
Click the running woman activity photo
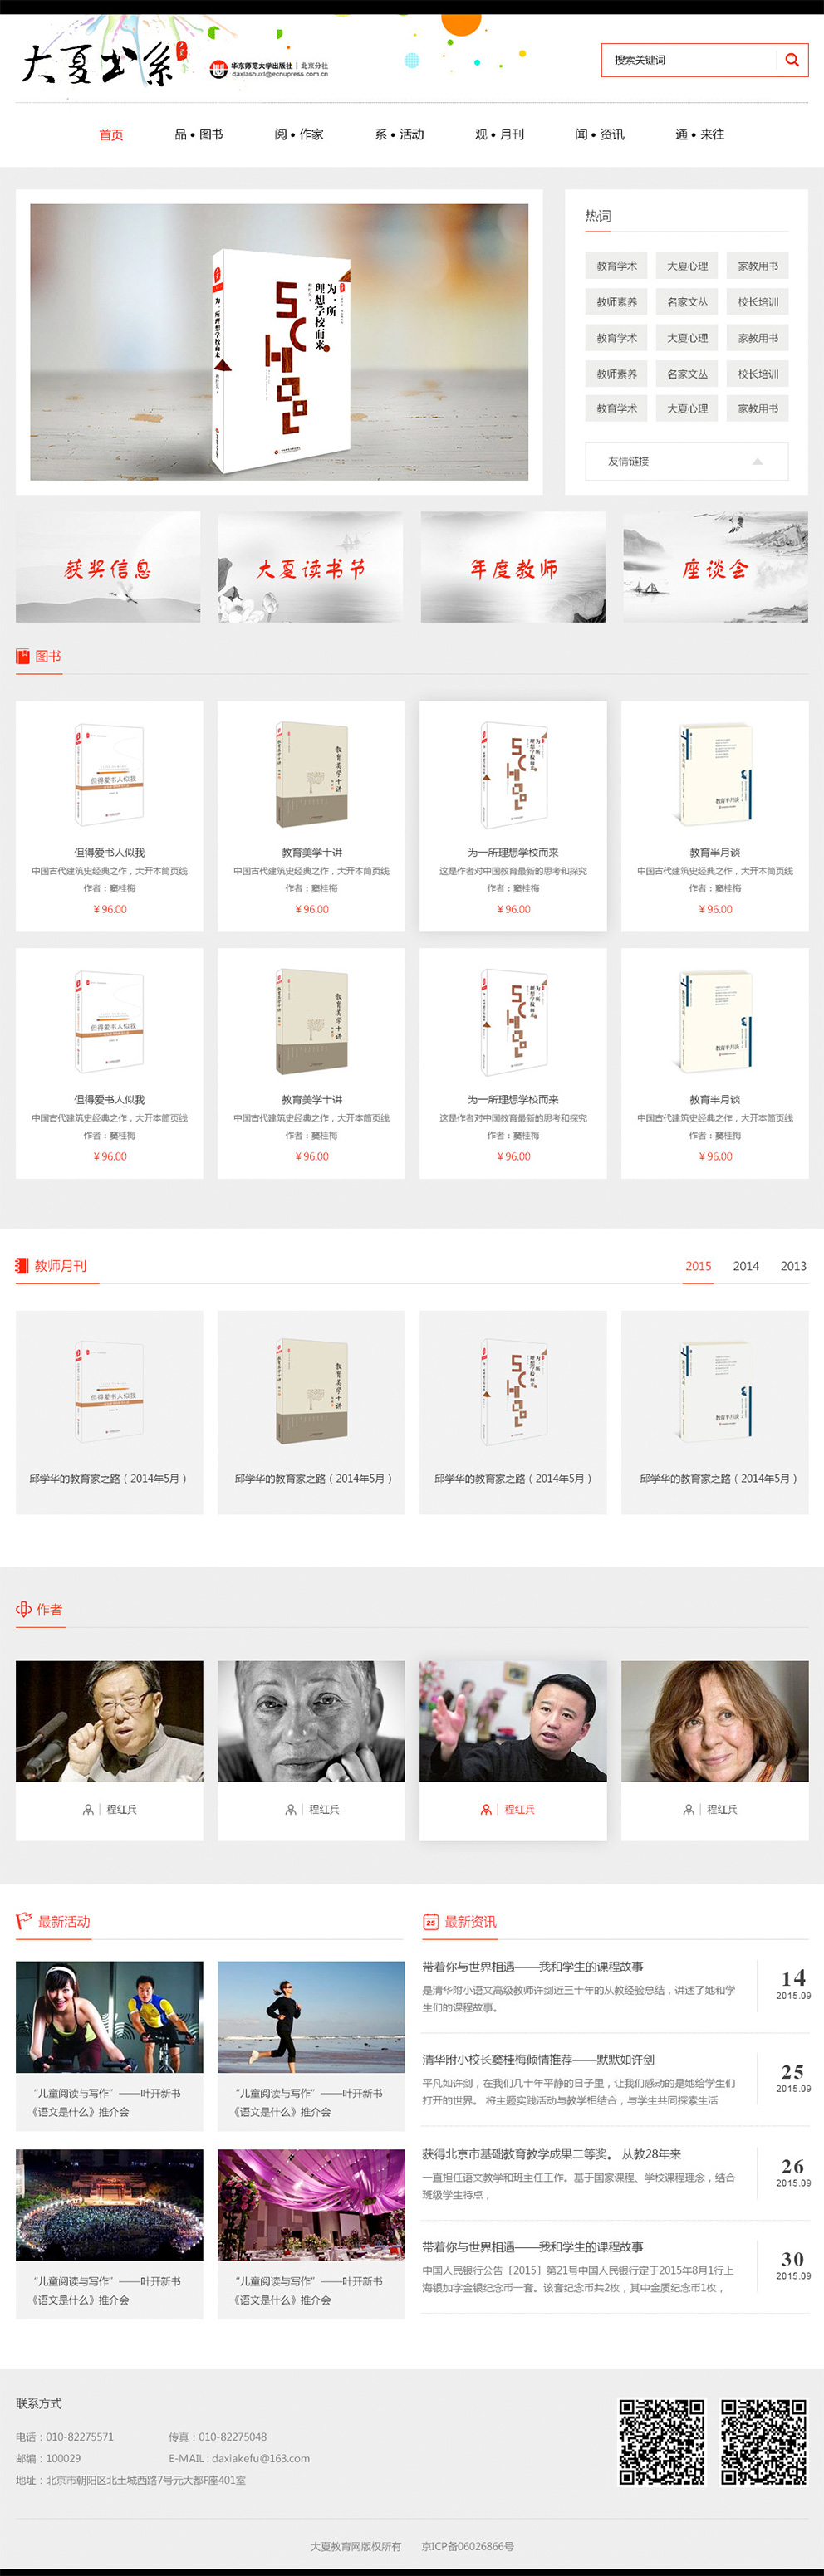point(311,2016)
